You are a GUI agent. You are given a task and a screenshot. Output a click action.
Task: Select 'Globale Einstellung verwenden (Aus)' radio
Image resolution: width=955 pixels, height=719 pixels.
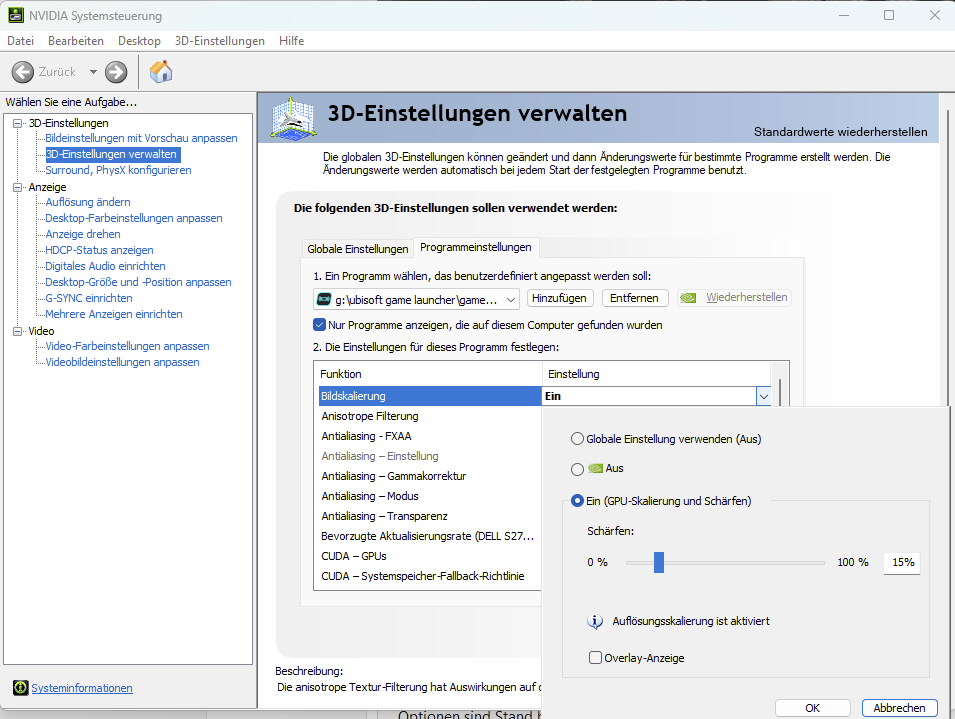[577, 439]
